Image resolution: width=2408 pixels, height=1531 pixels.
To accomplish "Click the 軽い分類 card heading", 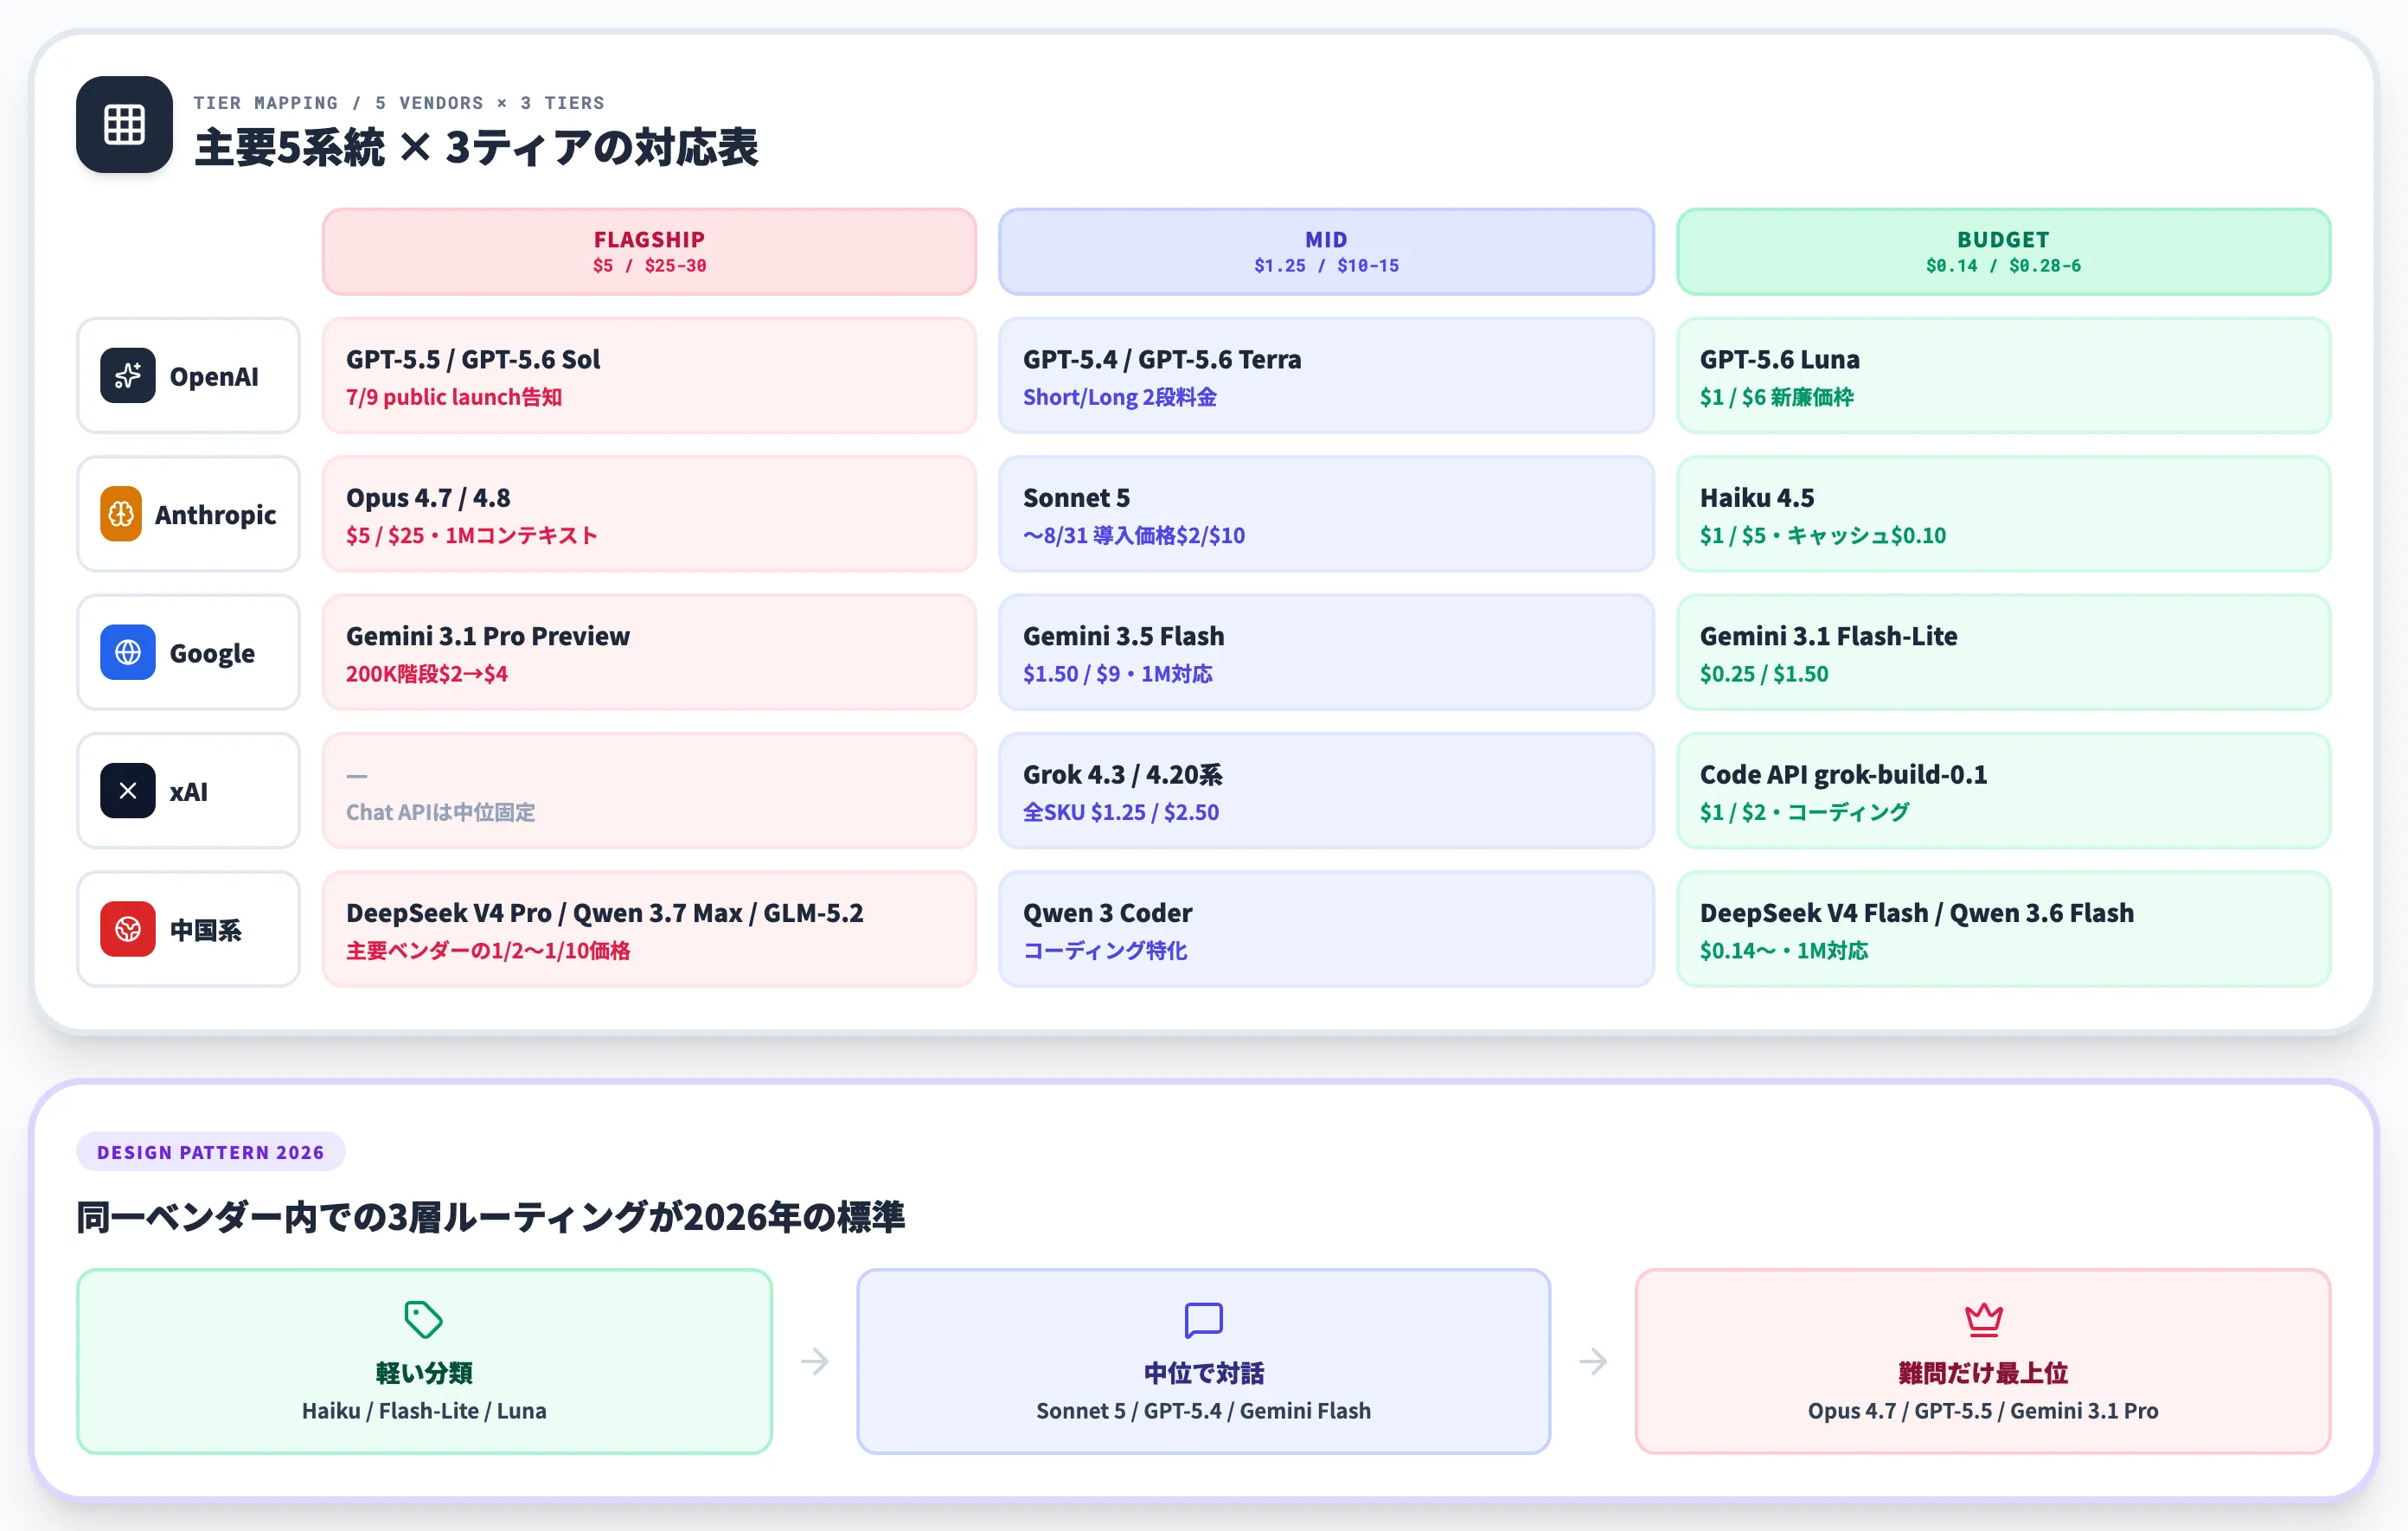I will [424, 1373].
